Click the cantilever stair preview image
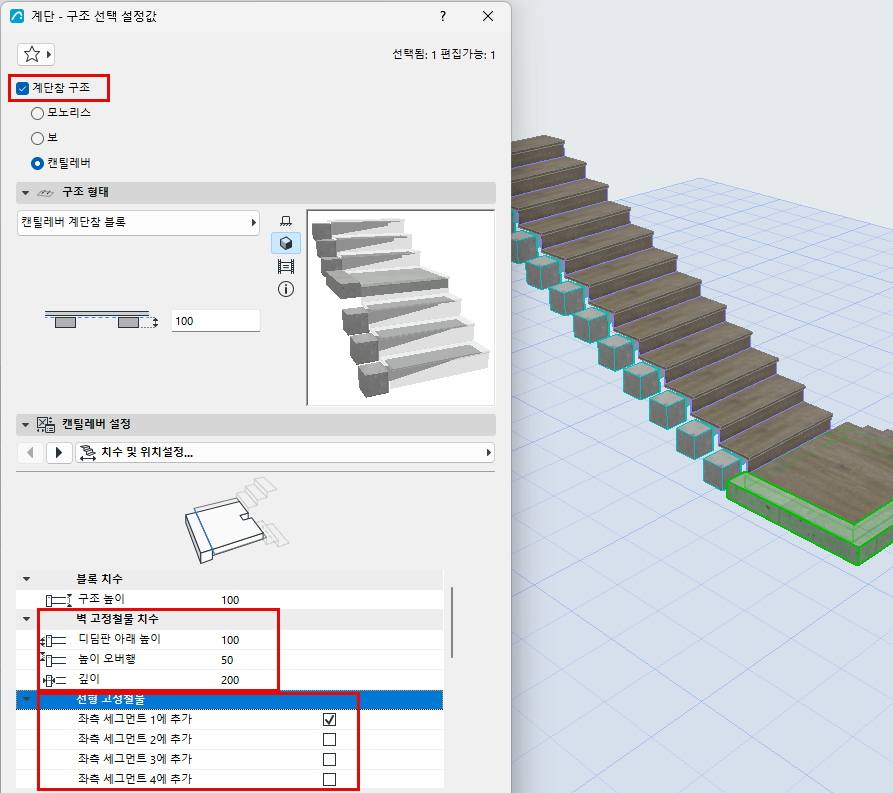Screen dimensions: 893x793 (x=401, y=308)
